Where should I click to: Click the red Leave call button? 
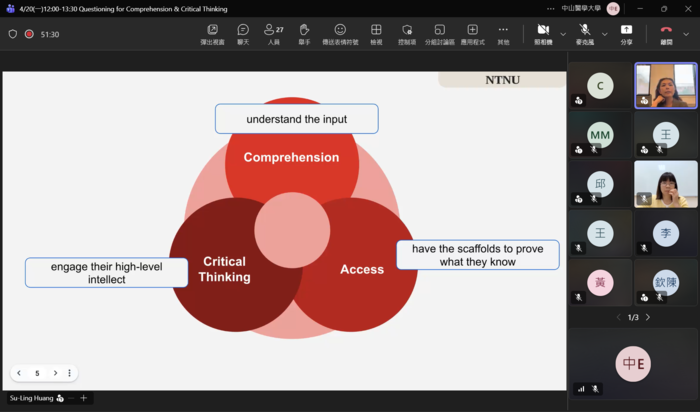[666, 33]
